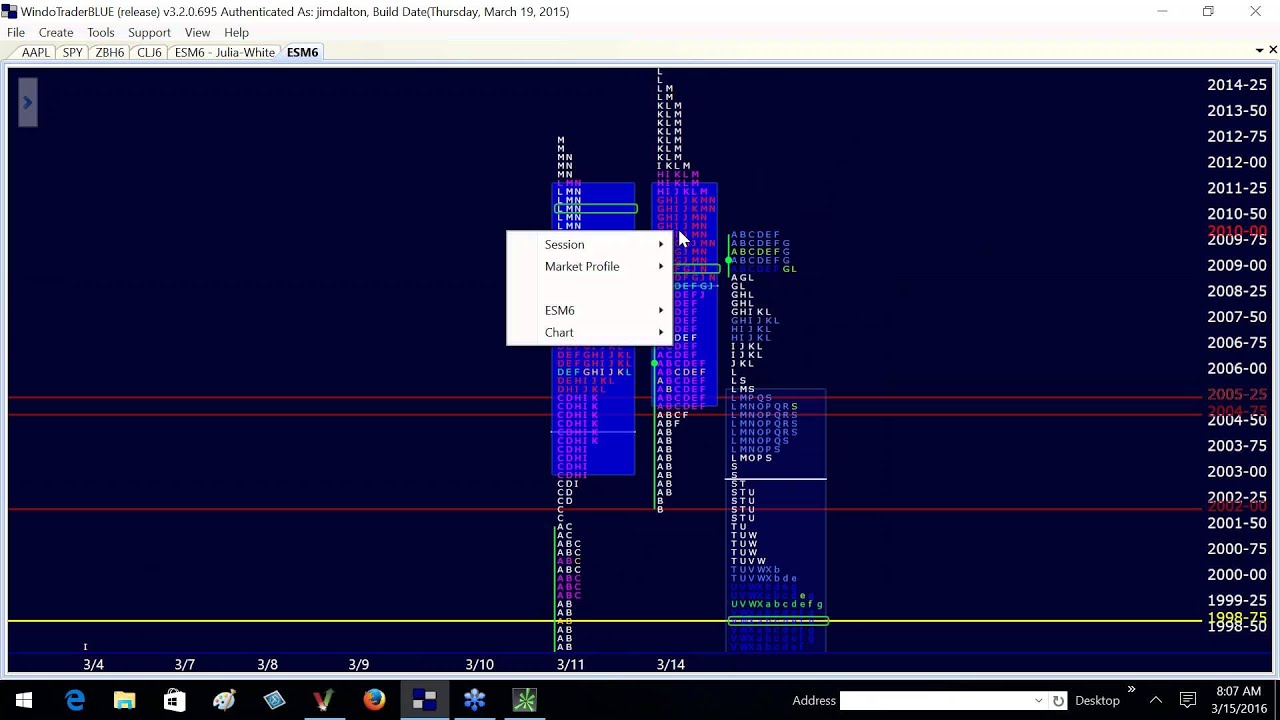Open the Support menu
This screenshot has width=1280, height=720.
click(149, 32)
